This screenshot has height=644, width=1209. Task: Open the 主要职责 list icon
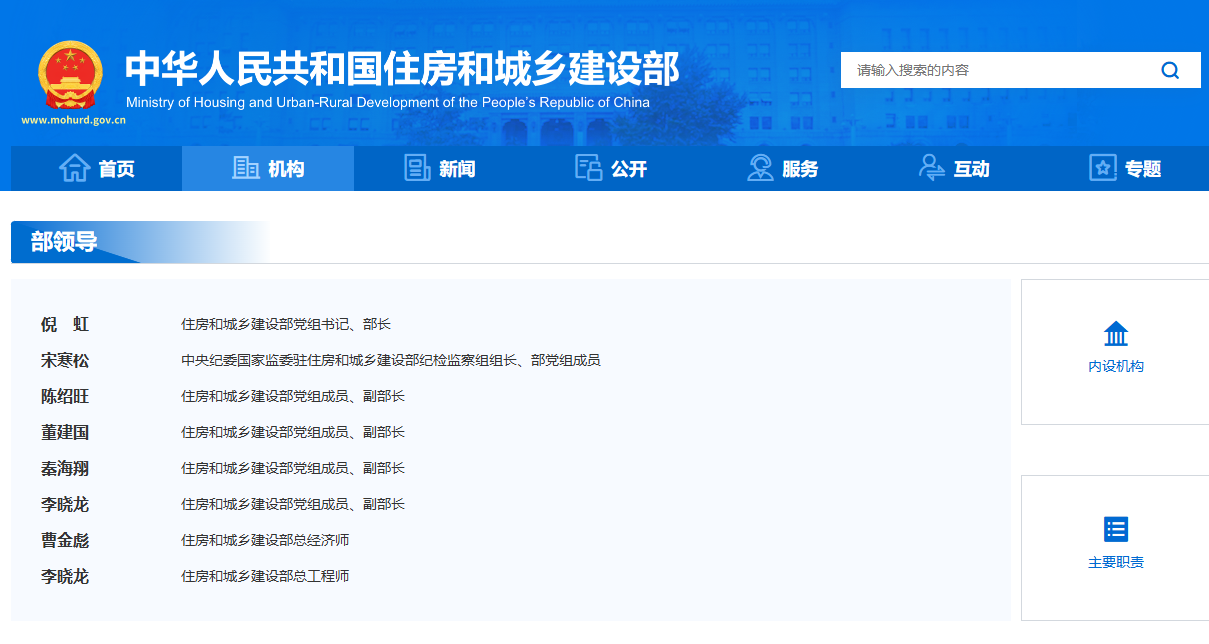click(x=1115, y=529)
